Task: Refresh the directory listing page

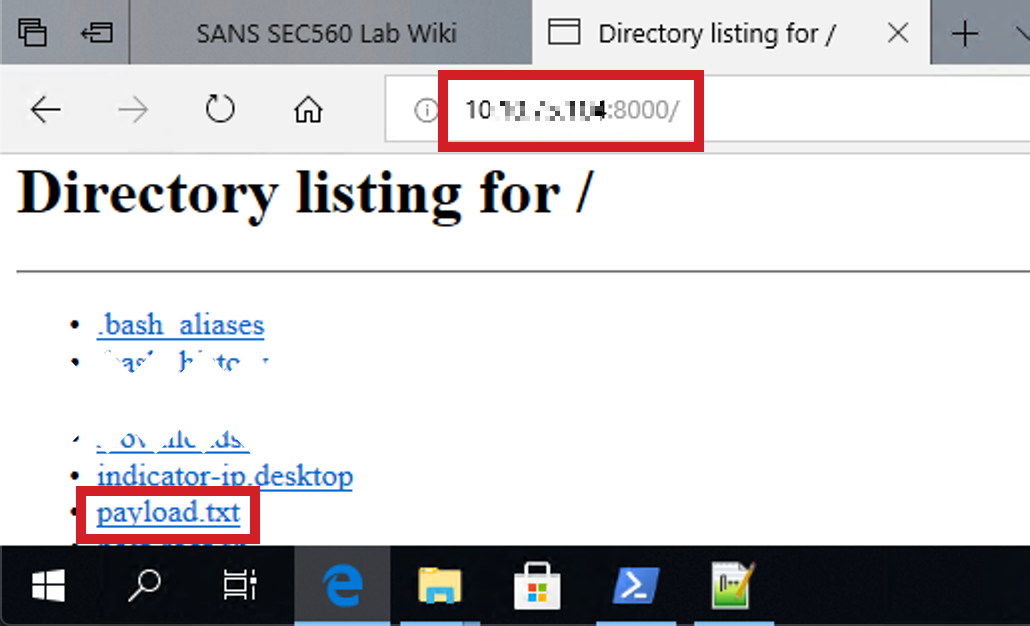Action: (x=219, y=110)
